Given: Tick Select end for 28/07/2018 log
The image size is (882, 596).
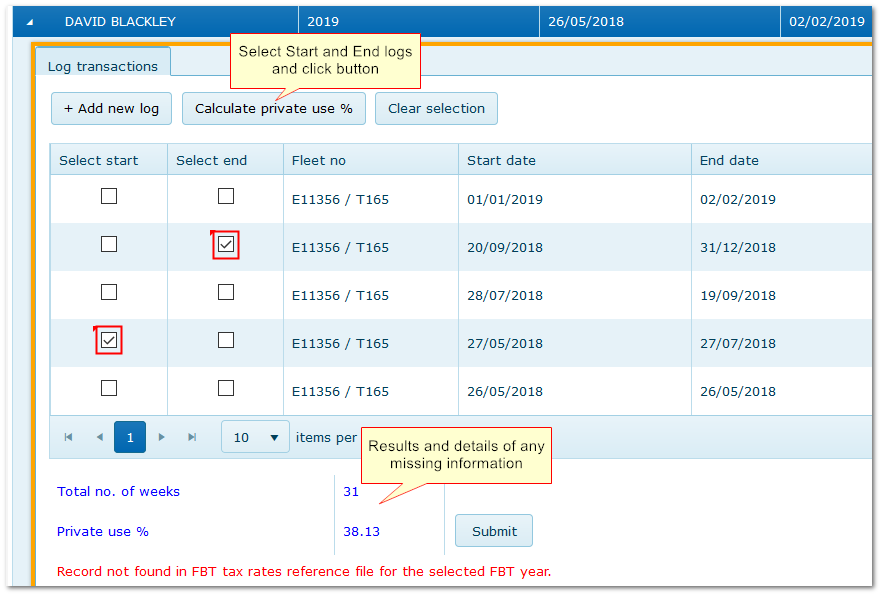Looking at the screenshot, I should [226, 293].
